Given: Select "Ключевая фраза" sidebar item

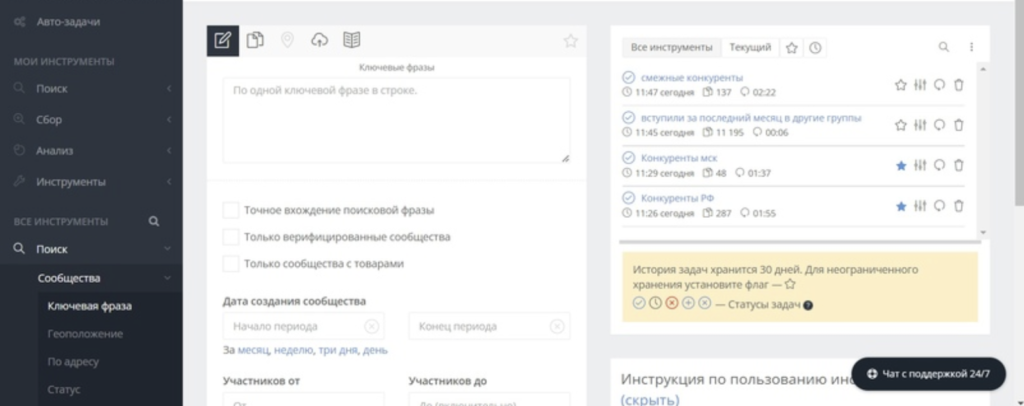Looking at the screenshot, I should 89,306.
